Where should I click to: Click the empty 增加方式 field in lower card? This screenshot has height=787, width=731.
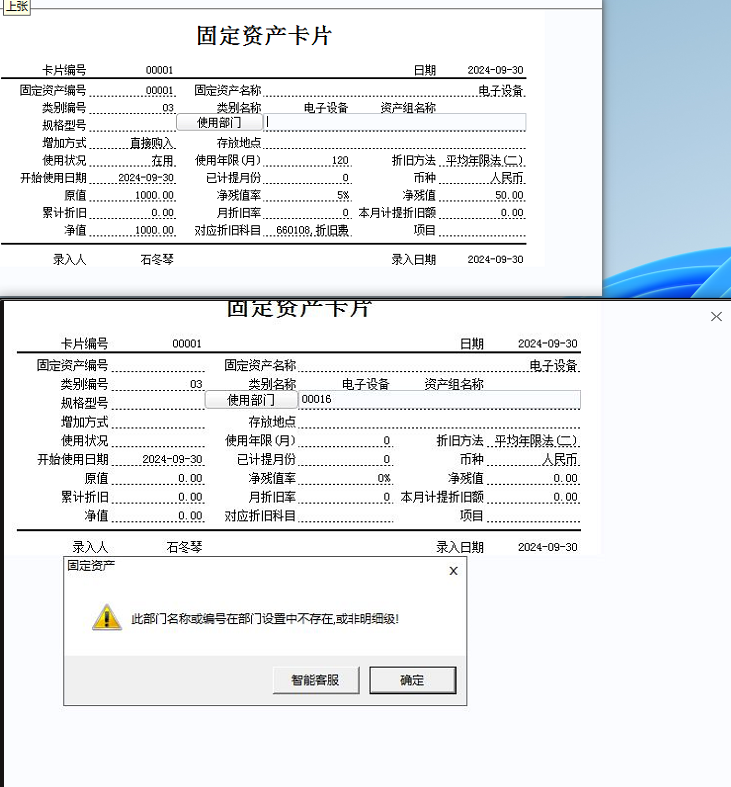tap(158, 422)
